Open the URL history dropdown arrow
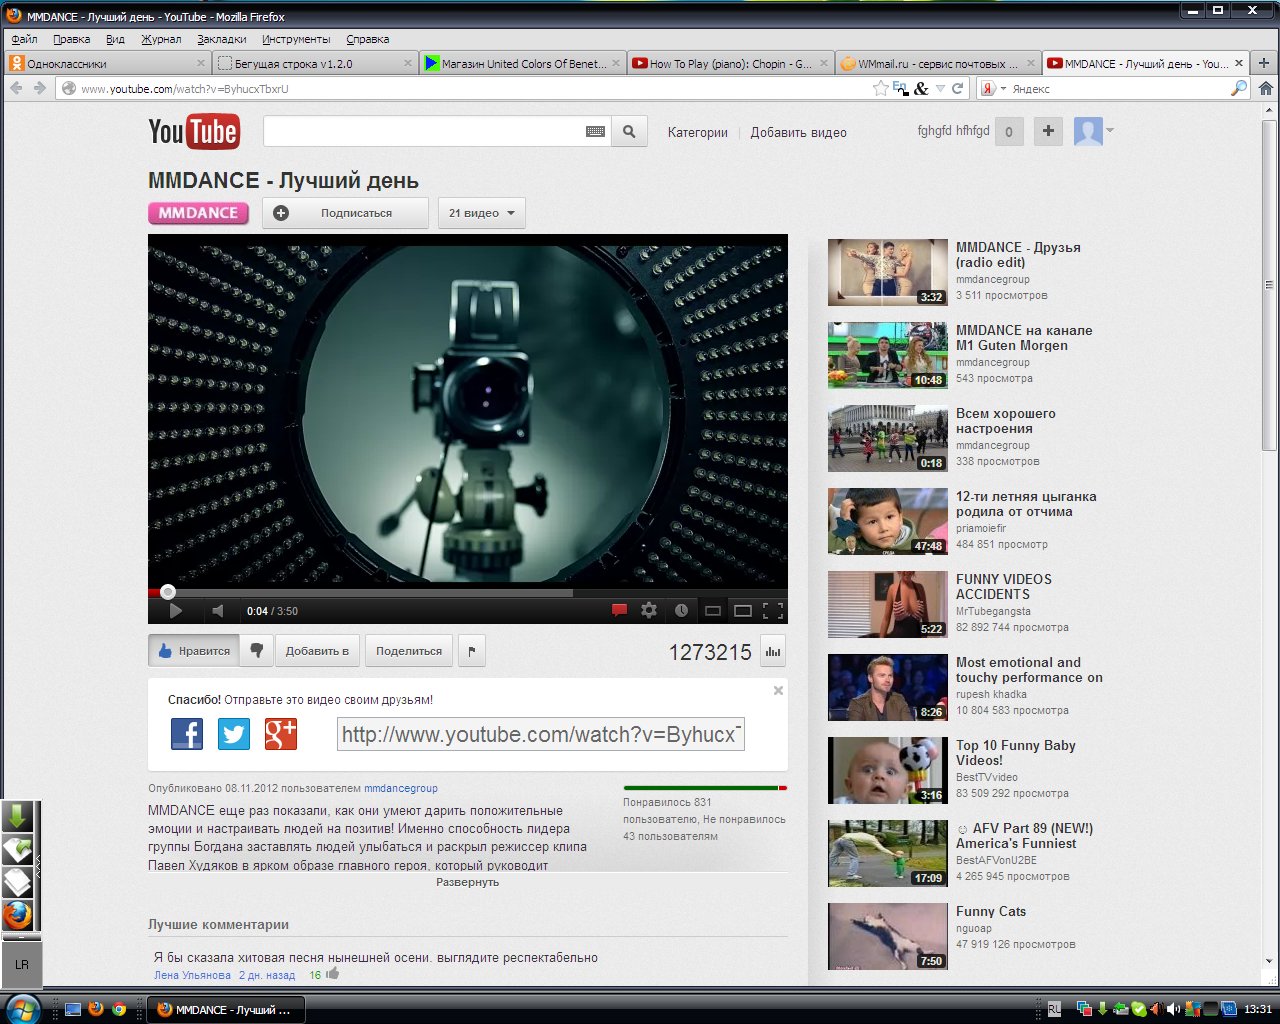1280x1024 pixels. (940, 88)
